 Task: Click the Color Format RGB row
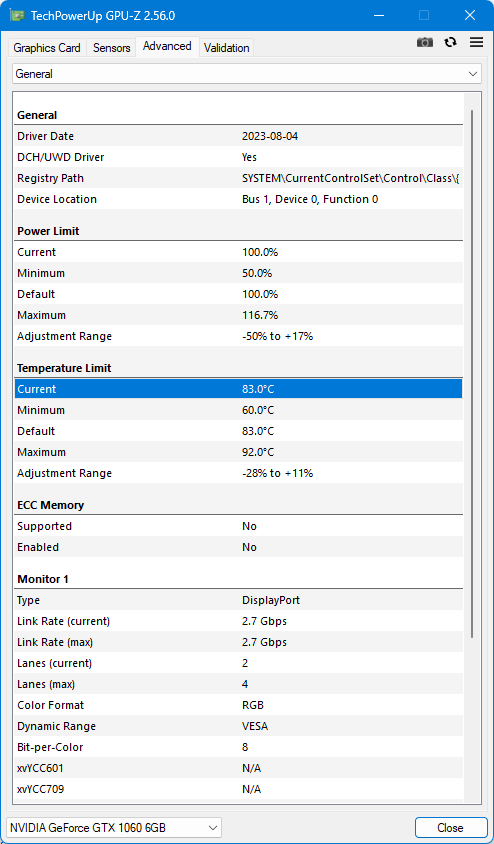(238, 705)
